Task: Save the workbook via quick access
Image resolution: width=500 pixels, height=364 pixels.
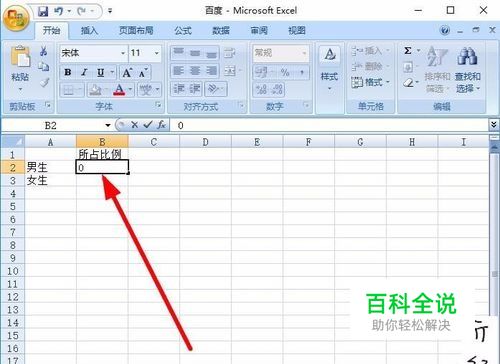Action: 43,12
